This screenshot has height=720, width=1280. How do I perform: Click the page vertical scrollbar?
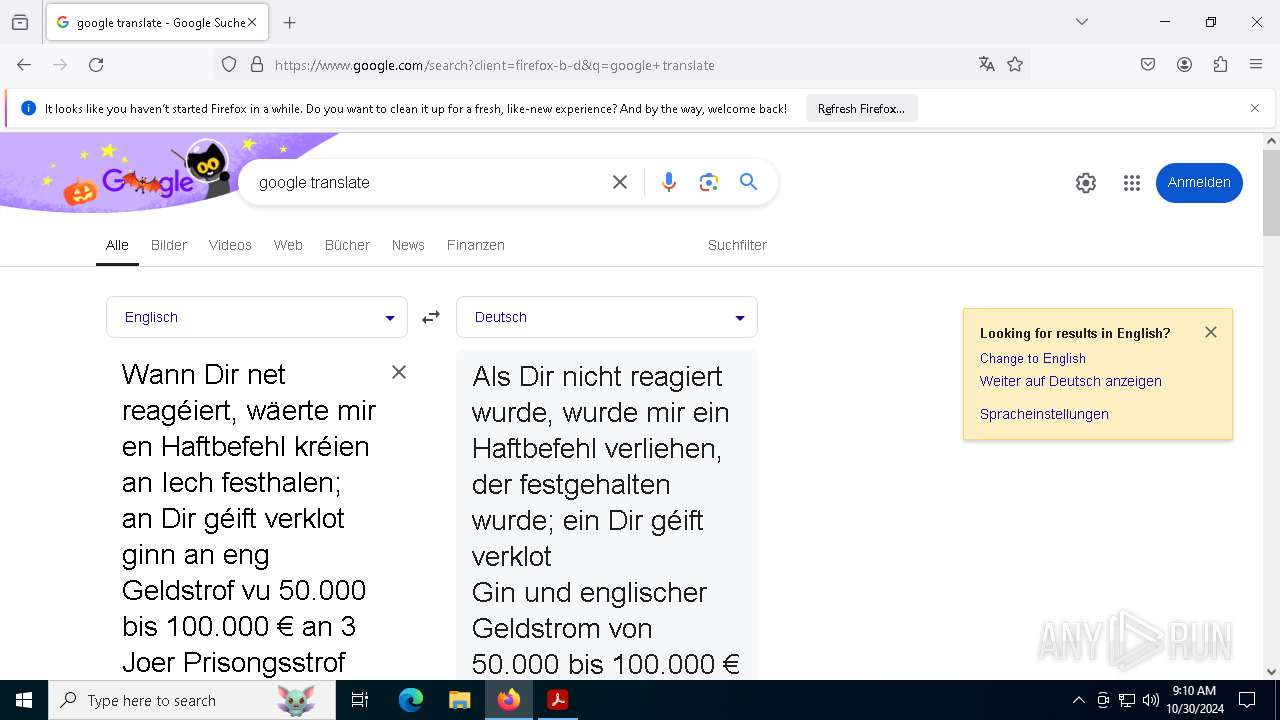click(1271, 193)
